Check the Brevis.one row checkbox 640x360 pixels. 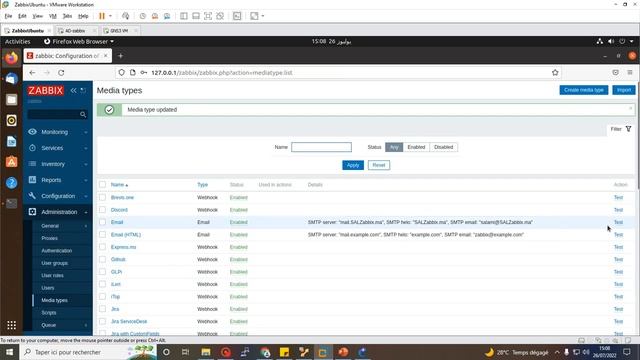click(102, 198)
